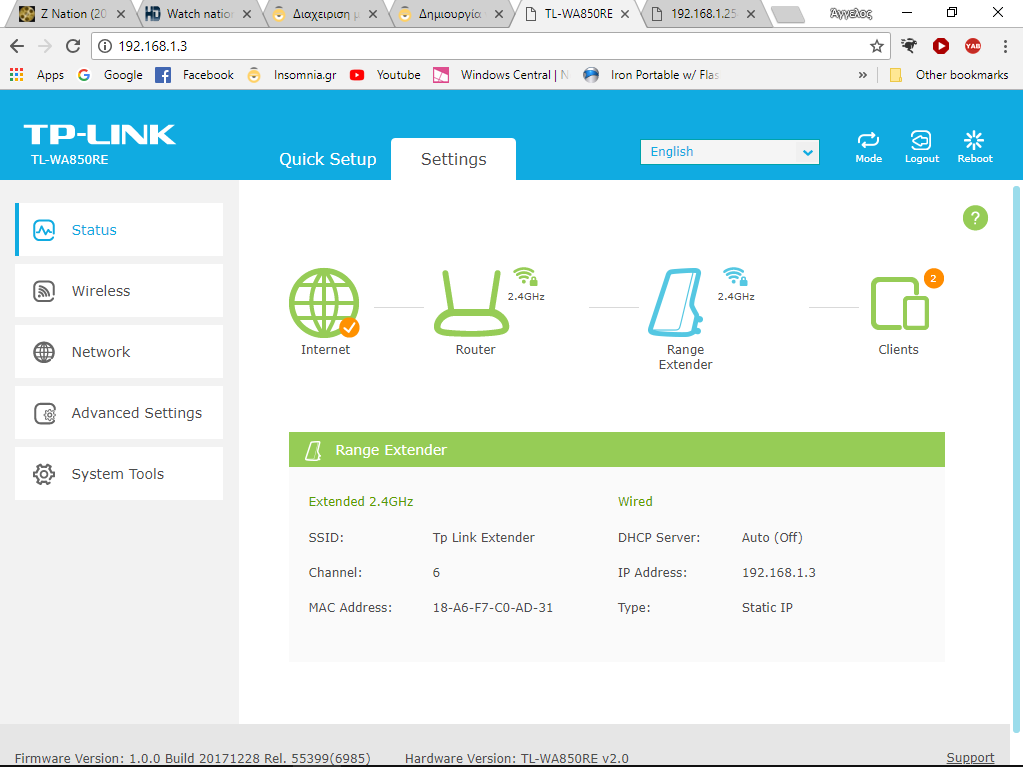
Task: Click the router's 2.4GHz wifi signal icon
Action: click(x=525, y=277)
